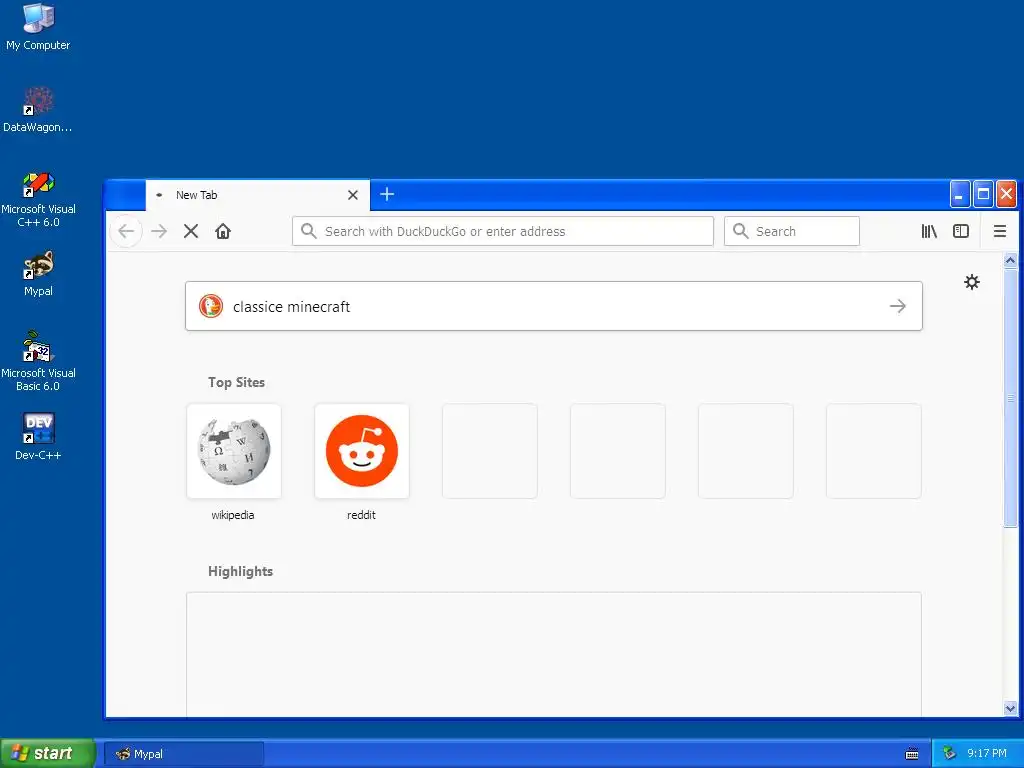Show the sidebars panel icon

961,231
